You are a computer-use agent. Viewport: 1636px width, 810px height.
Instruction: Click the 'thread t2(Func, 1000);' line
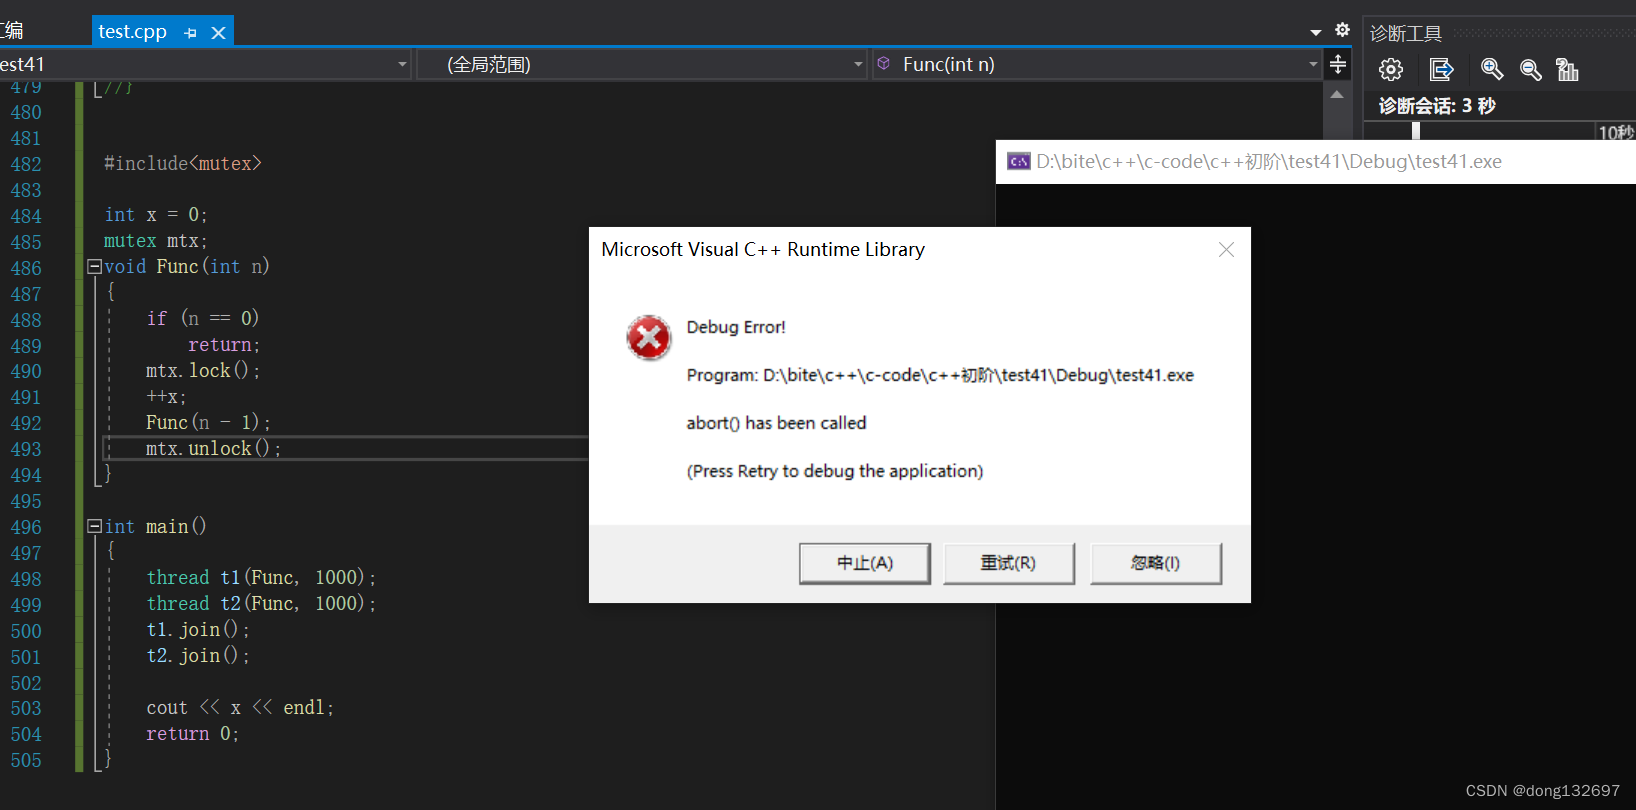[261, 604]
